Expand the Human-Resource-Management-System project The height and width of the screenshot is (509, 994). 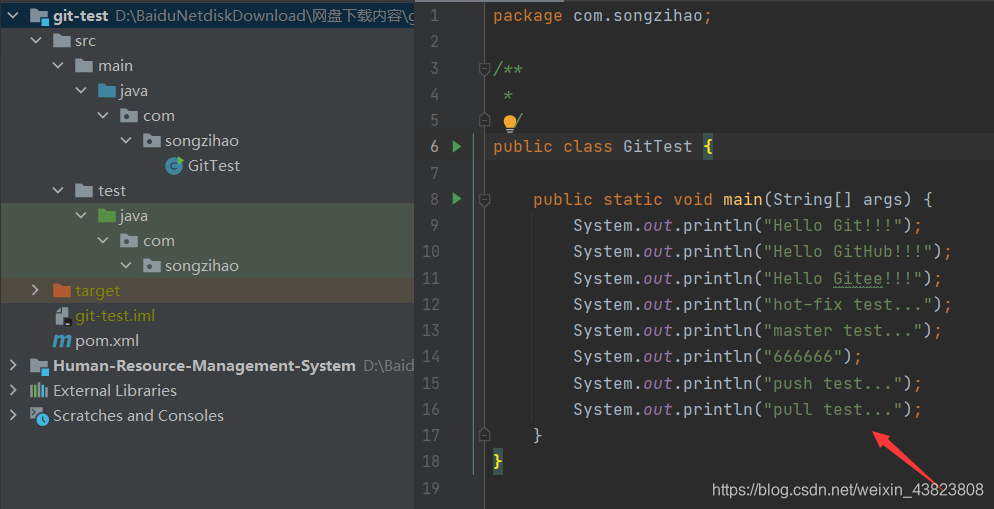click(13, 366)
